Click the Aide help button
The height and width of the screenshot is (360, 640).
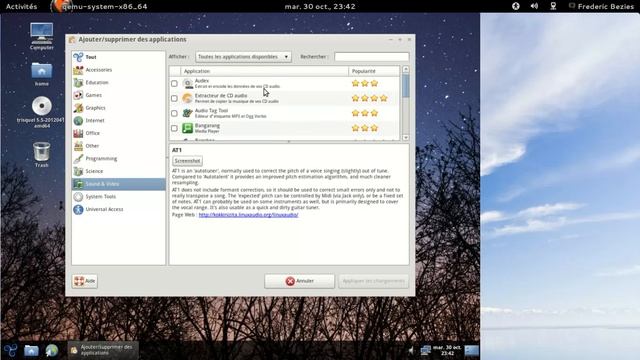tap(85, 281)
